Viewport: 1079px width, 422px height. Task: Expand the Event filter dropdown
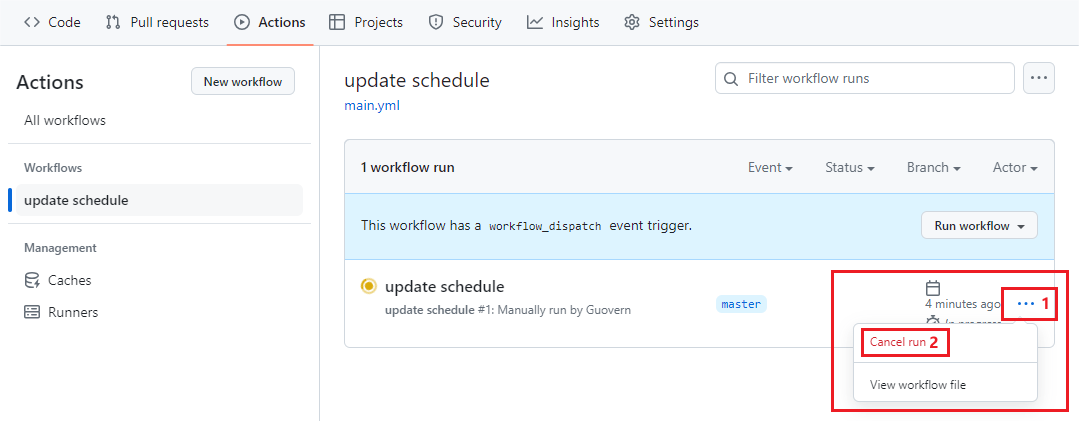770,168
